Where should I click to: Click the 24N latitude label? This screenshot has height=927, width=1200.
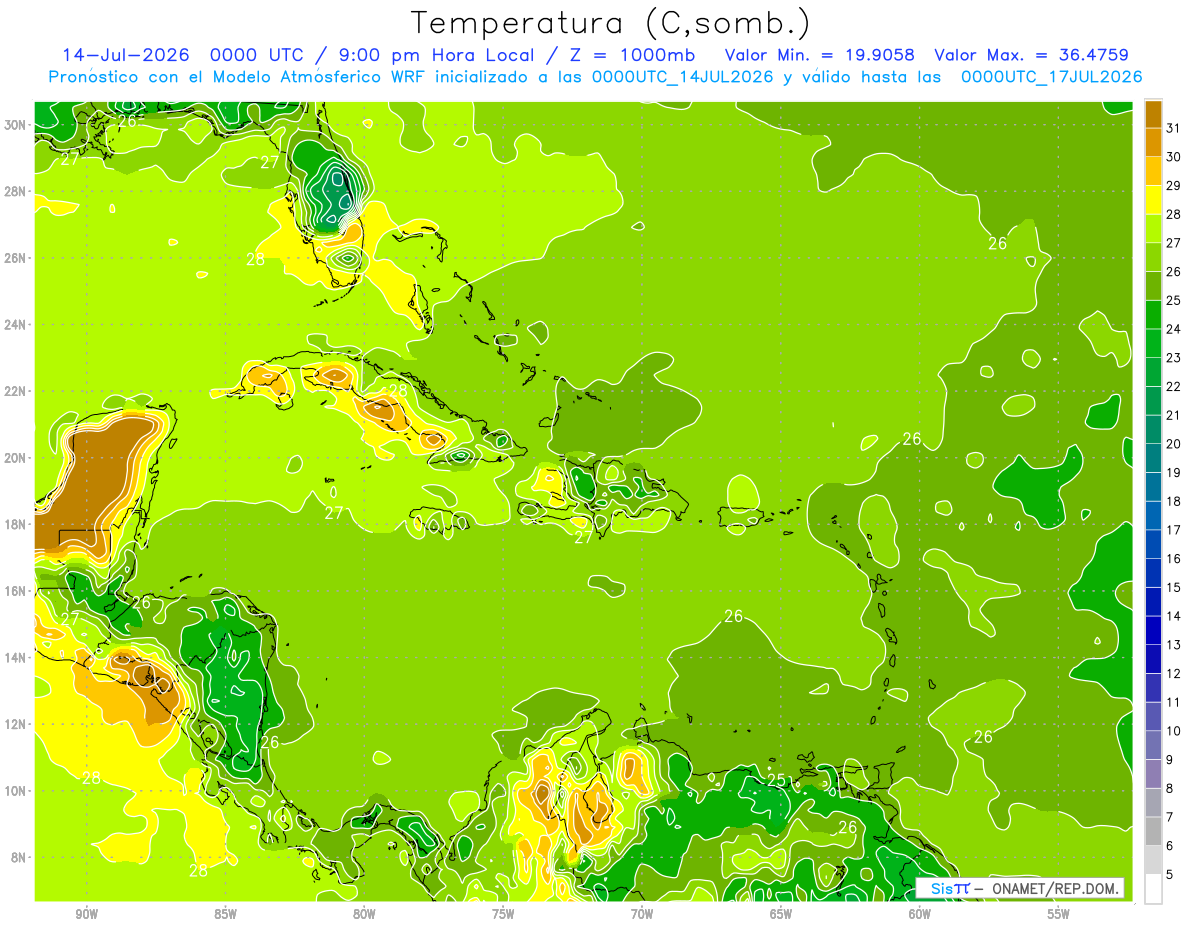tap(17, 325)
